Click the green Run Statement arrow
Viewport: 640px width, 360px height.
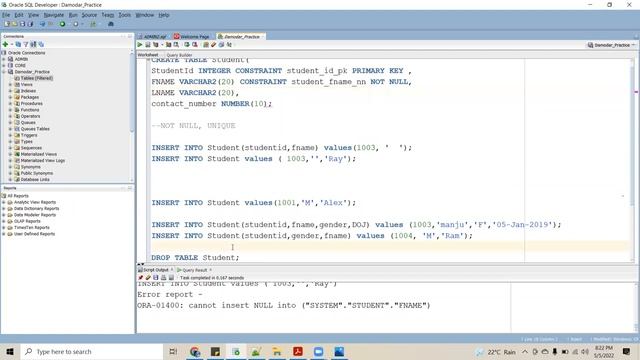140,45
